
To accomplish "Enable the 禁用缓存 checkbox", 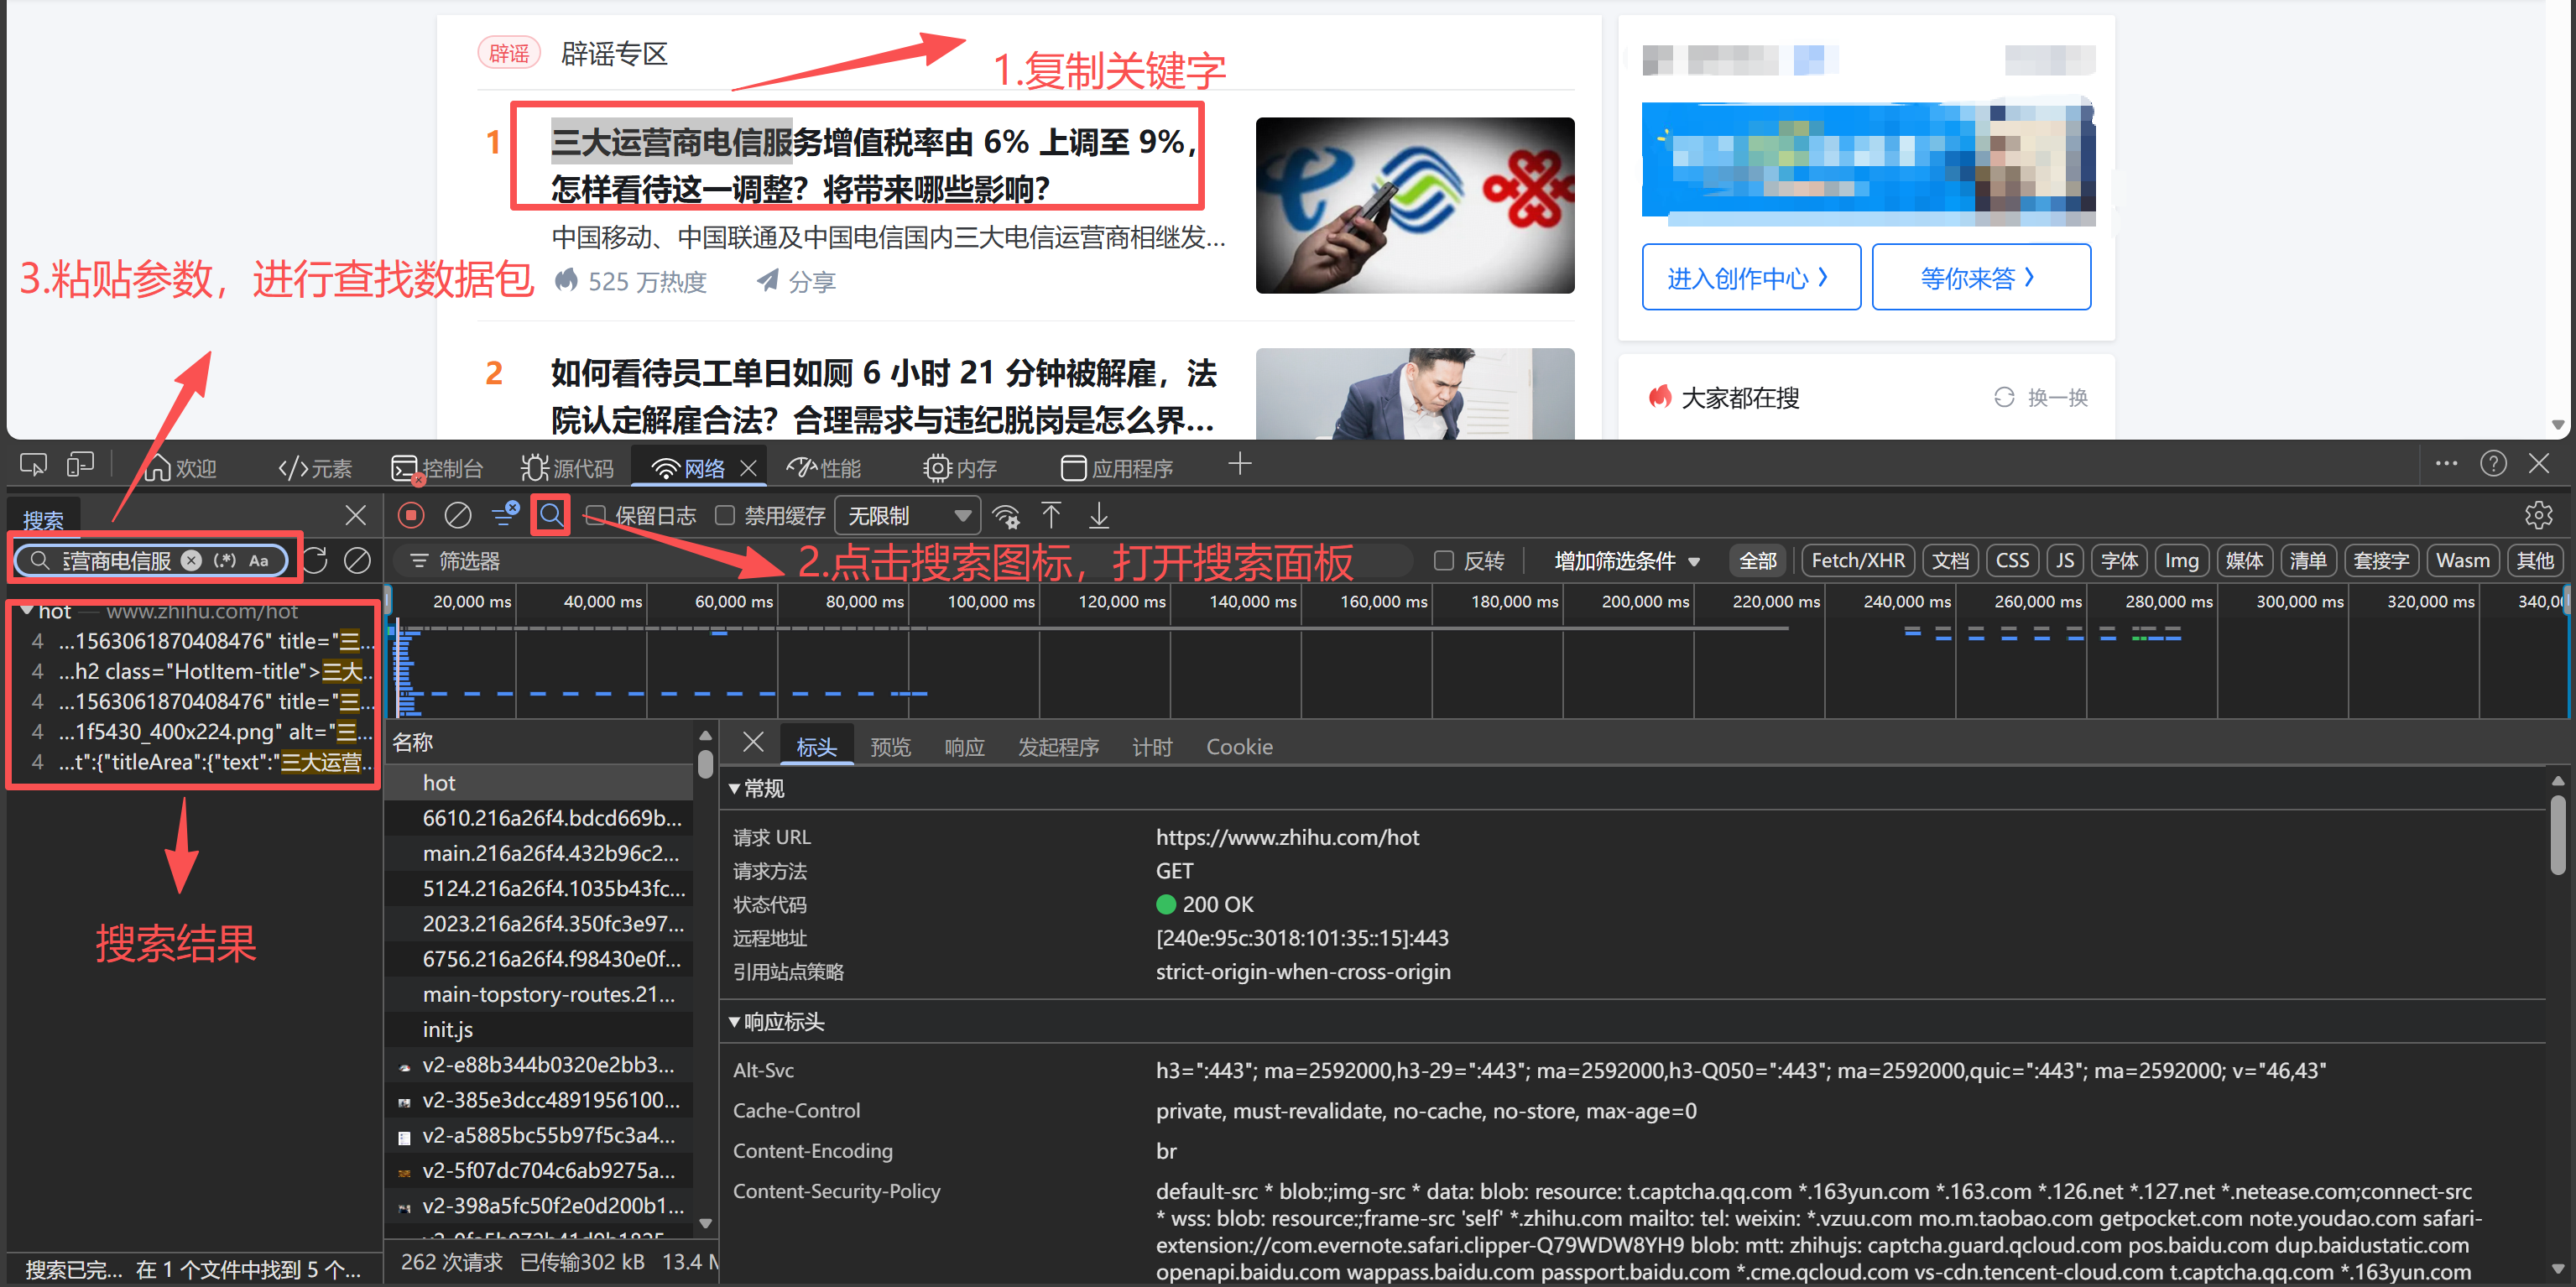I will (x=726, y=515).
